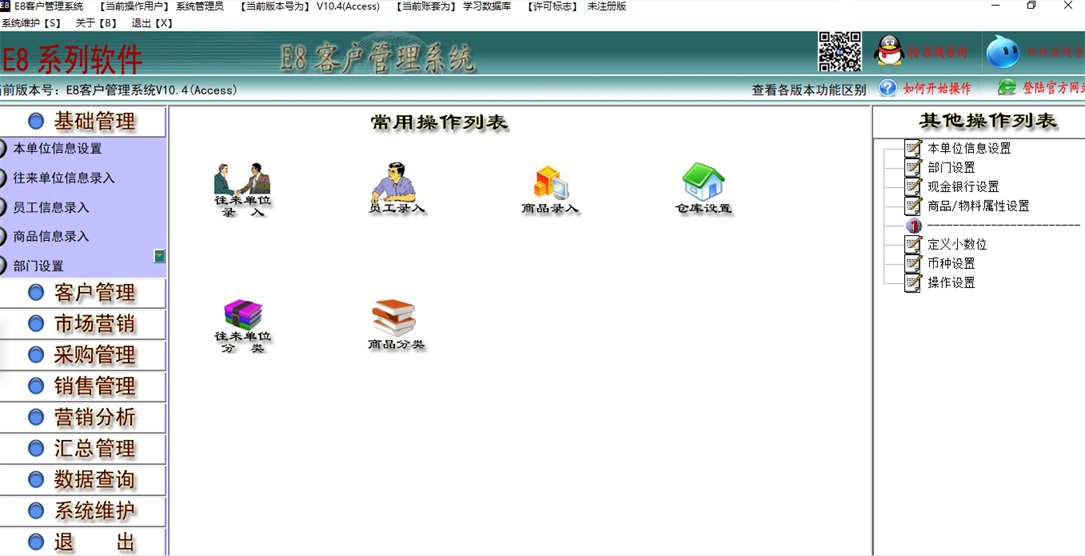Expand the 客户管理 section
This screenshot has width=1085, height=556.
[84, 293]
